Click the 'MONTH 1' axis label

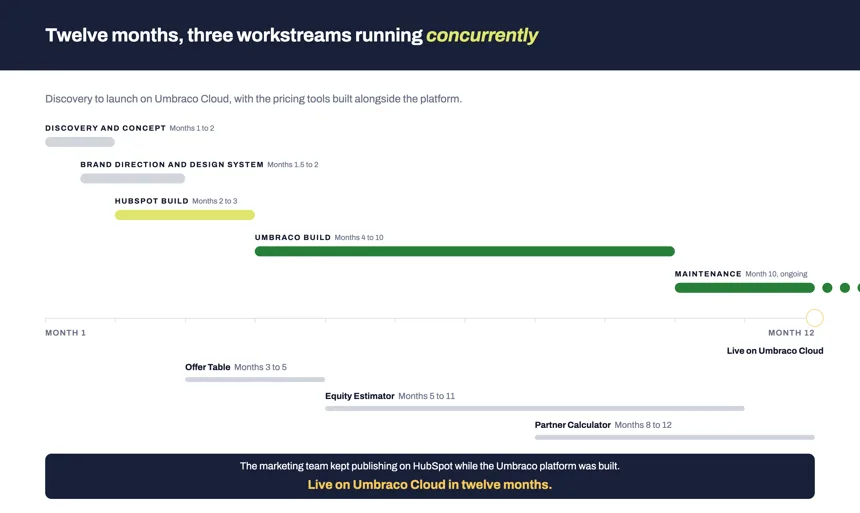coord(65,333)
